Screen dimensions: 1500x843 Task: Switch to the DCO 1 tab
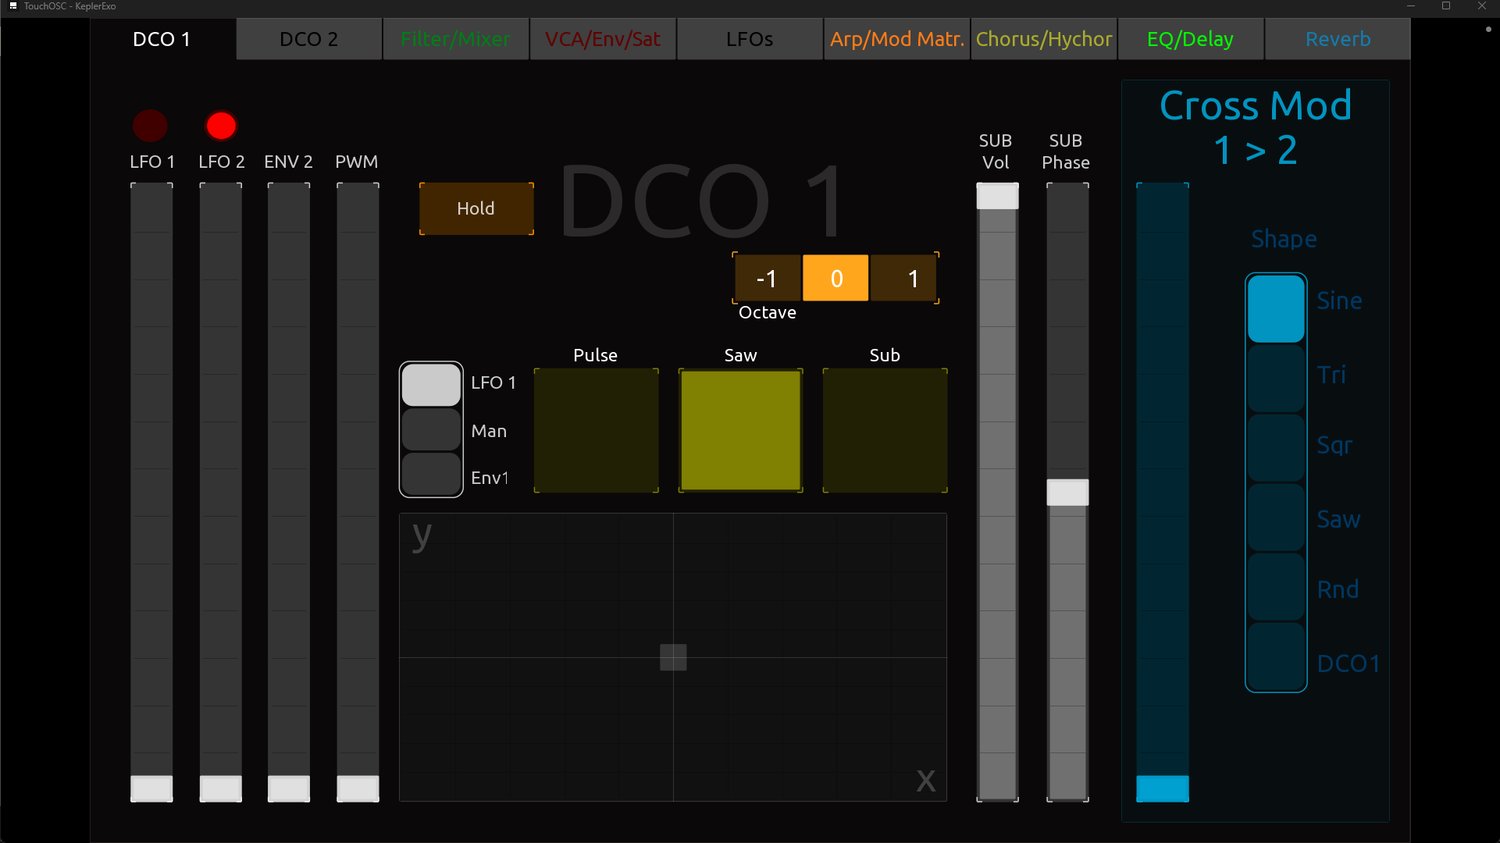click(163, 39)
